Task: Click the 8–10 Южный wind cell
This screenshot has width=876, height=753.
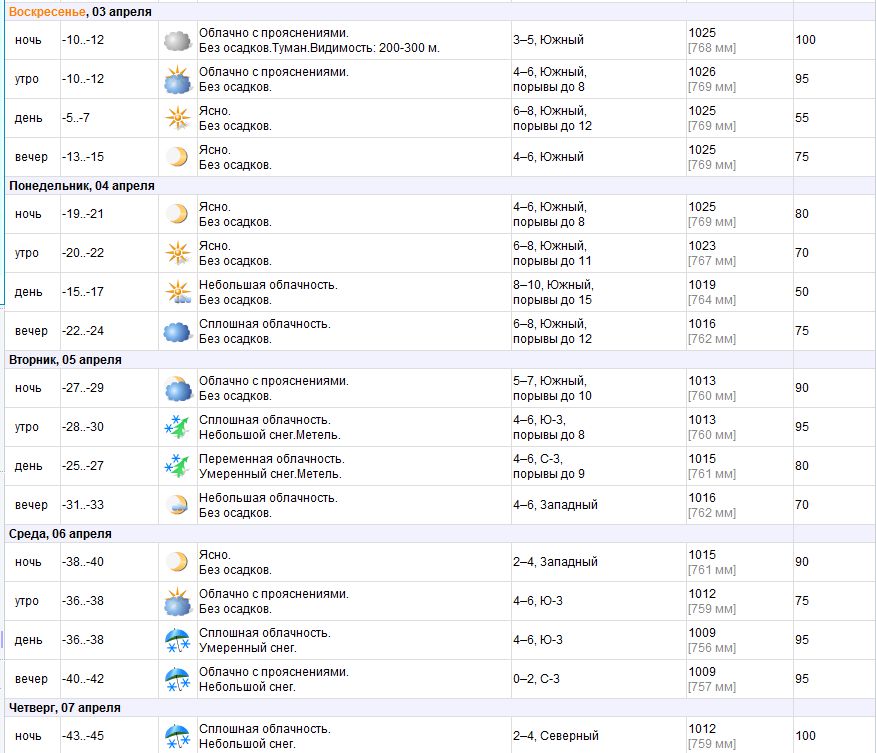Action: [x=554, y=292]
